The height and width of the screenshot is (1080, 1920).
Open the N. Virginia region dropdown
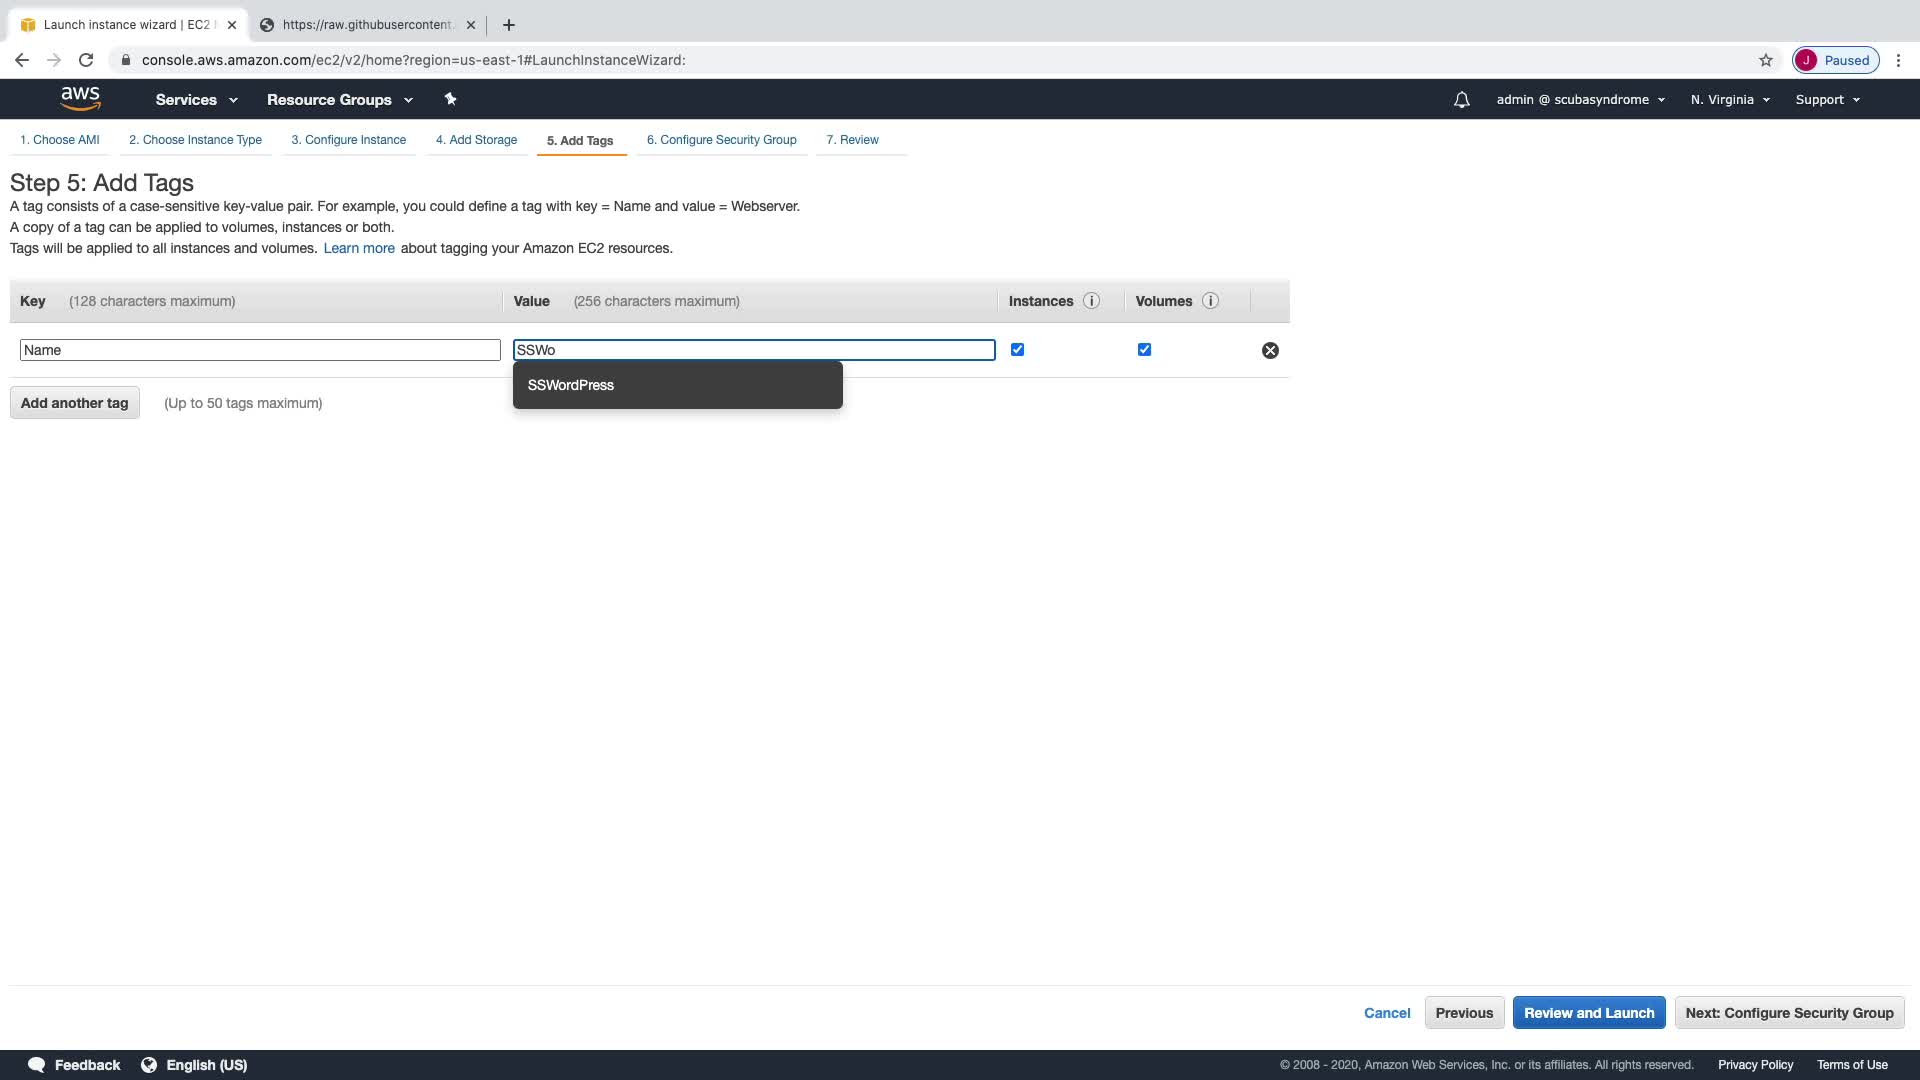tap(1730, 100)
